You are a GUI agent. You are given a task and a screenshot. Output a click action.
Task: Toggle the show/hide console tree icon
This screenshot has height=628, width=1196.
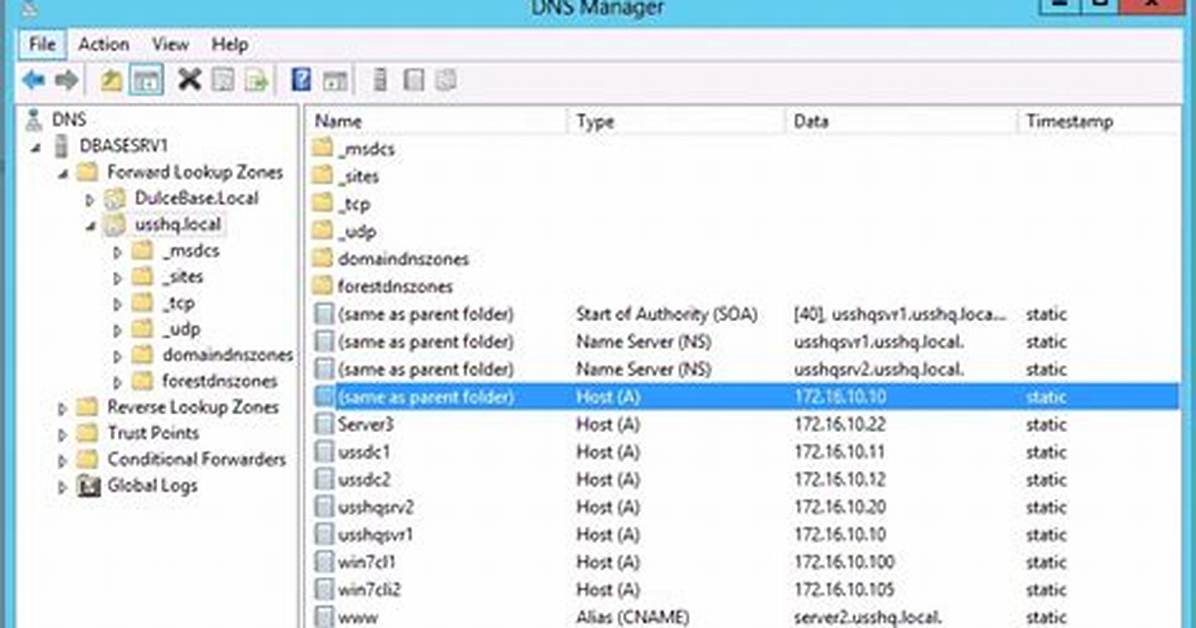coord(146,80)
